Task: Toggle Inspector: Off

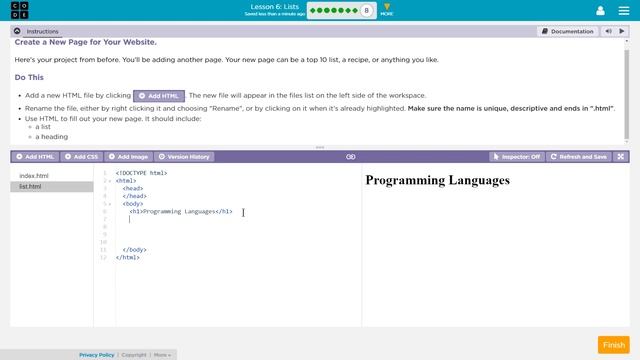Action: coord(517,157)
